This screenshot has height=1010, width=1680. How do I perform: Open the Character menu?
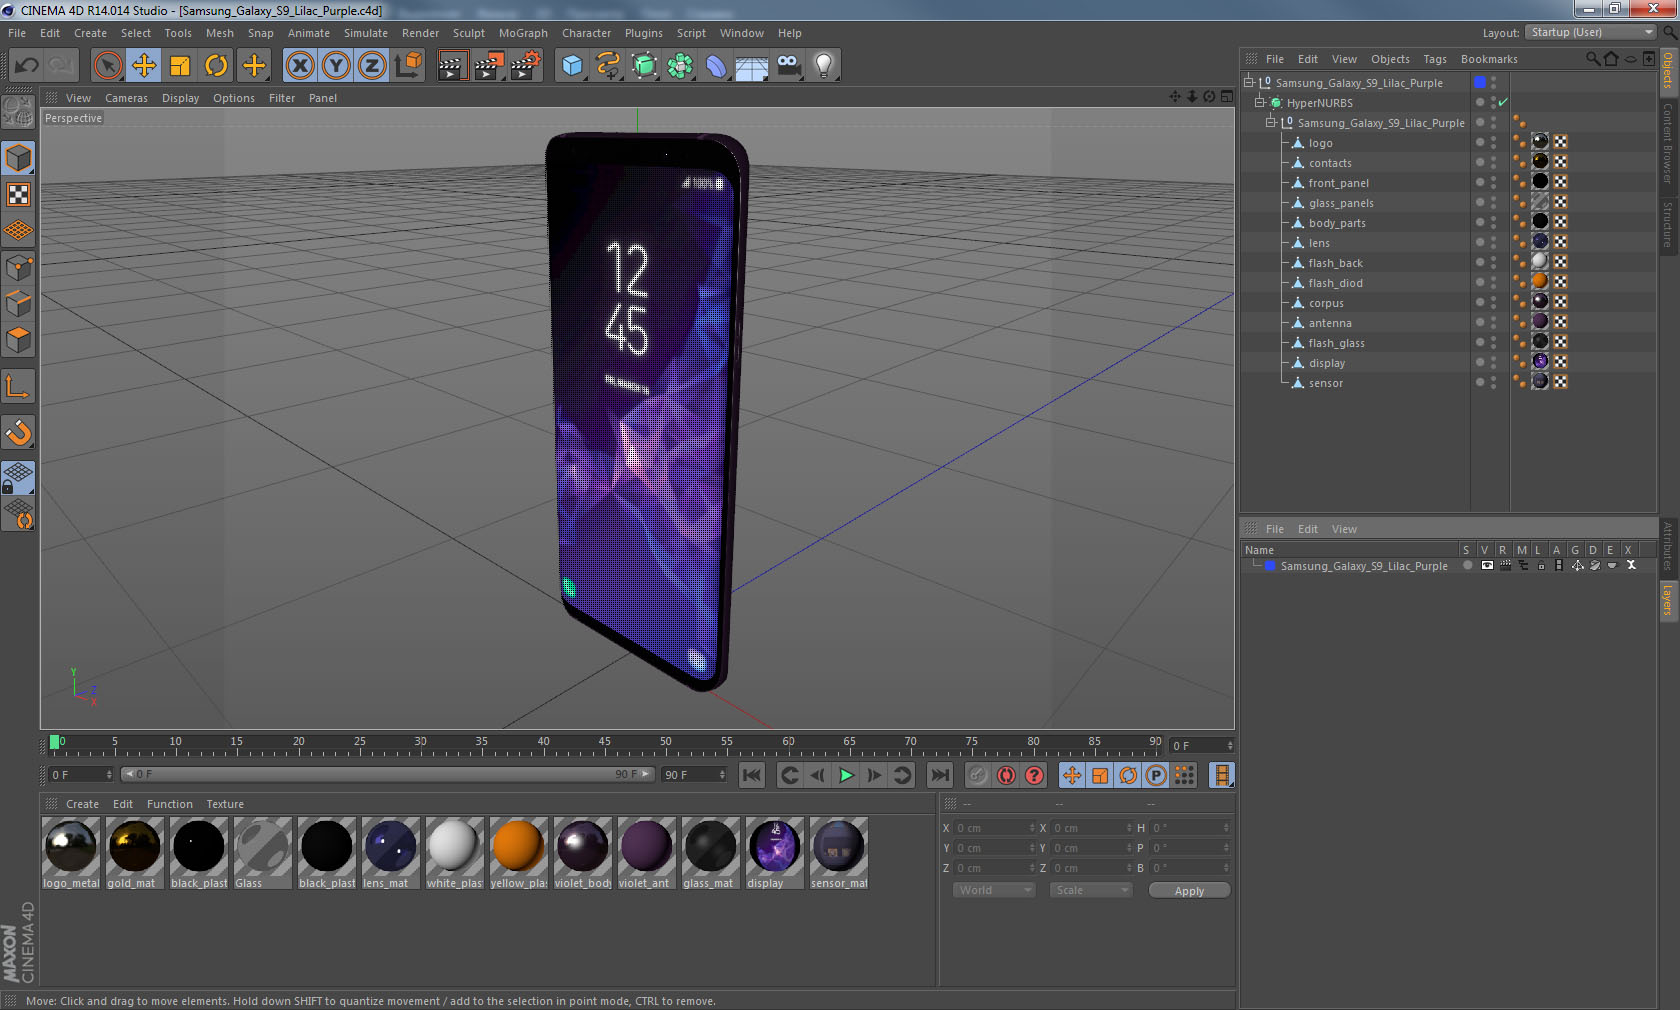pyautogui.click(x=586, y=33)
